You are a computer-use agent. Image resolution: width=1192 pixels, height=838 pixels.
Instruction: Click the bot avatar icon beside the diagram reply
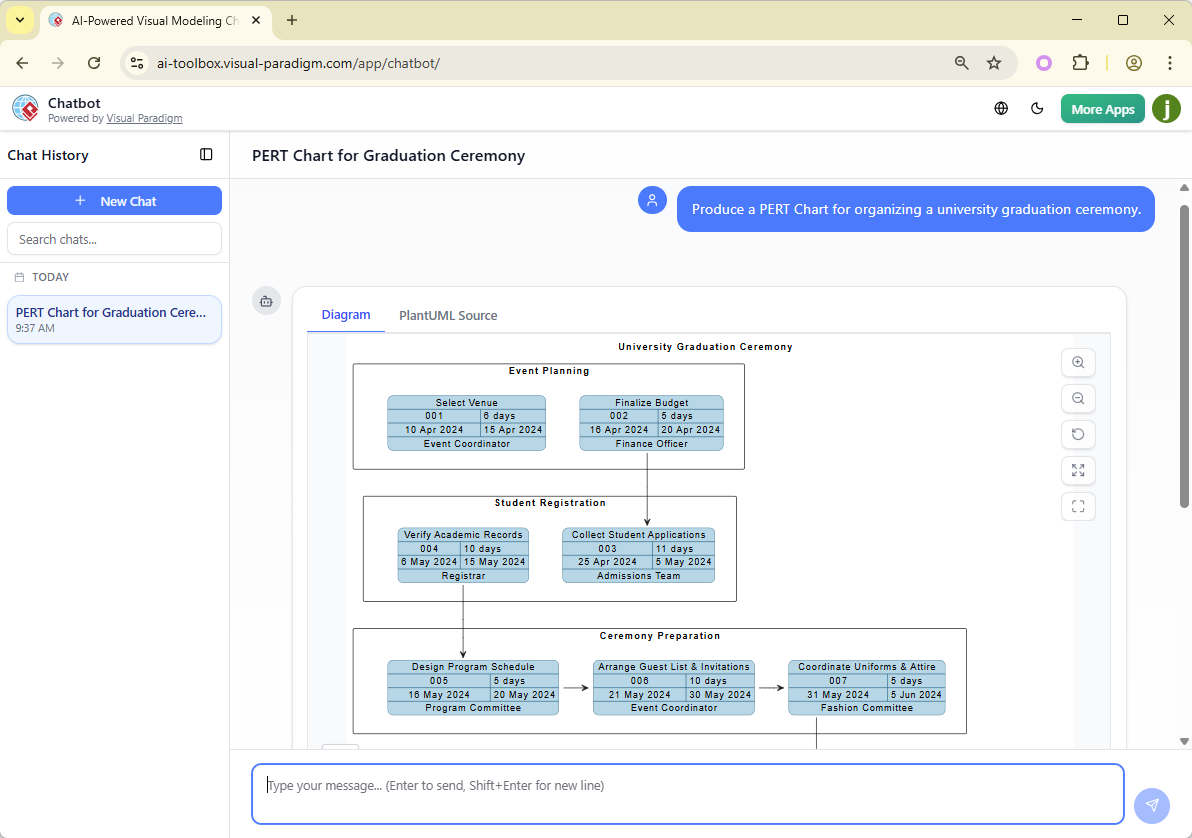point(266,300)
